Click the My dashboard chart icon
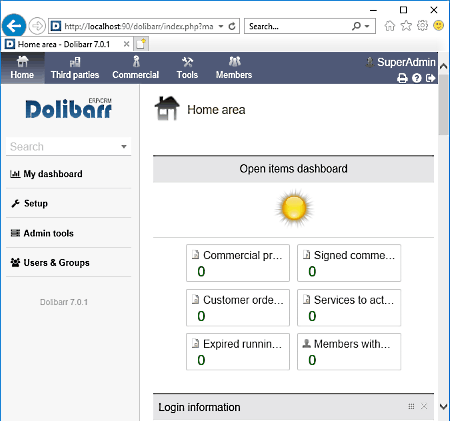The height and width of the screenshot is (421, 450). point(15,174)
